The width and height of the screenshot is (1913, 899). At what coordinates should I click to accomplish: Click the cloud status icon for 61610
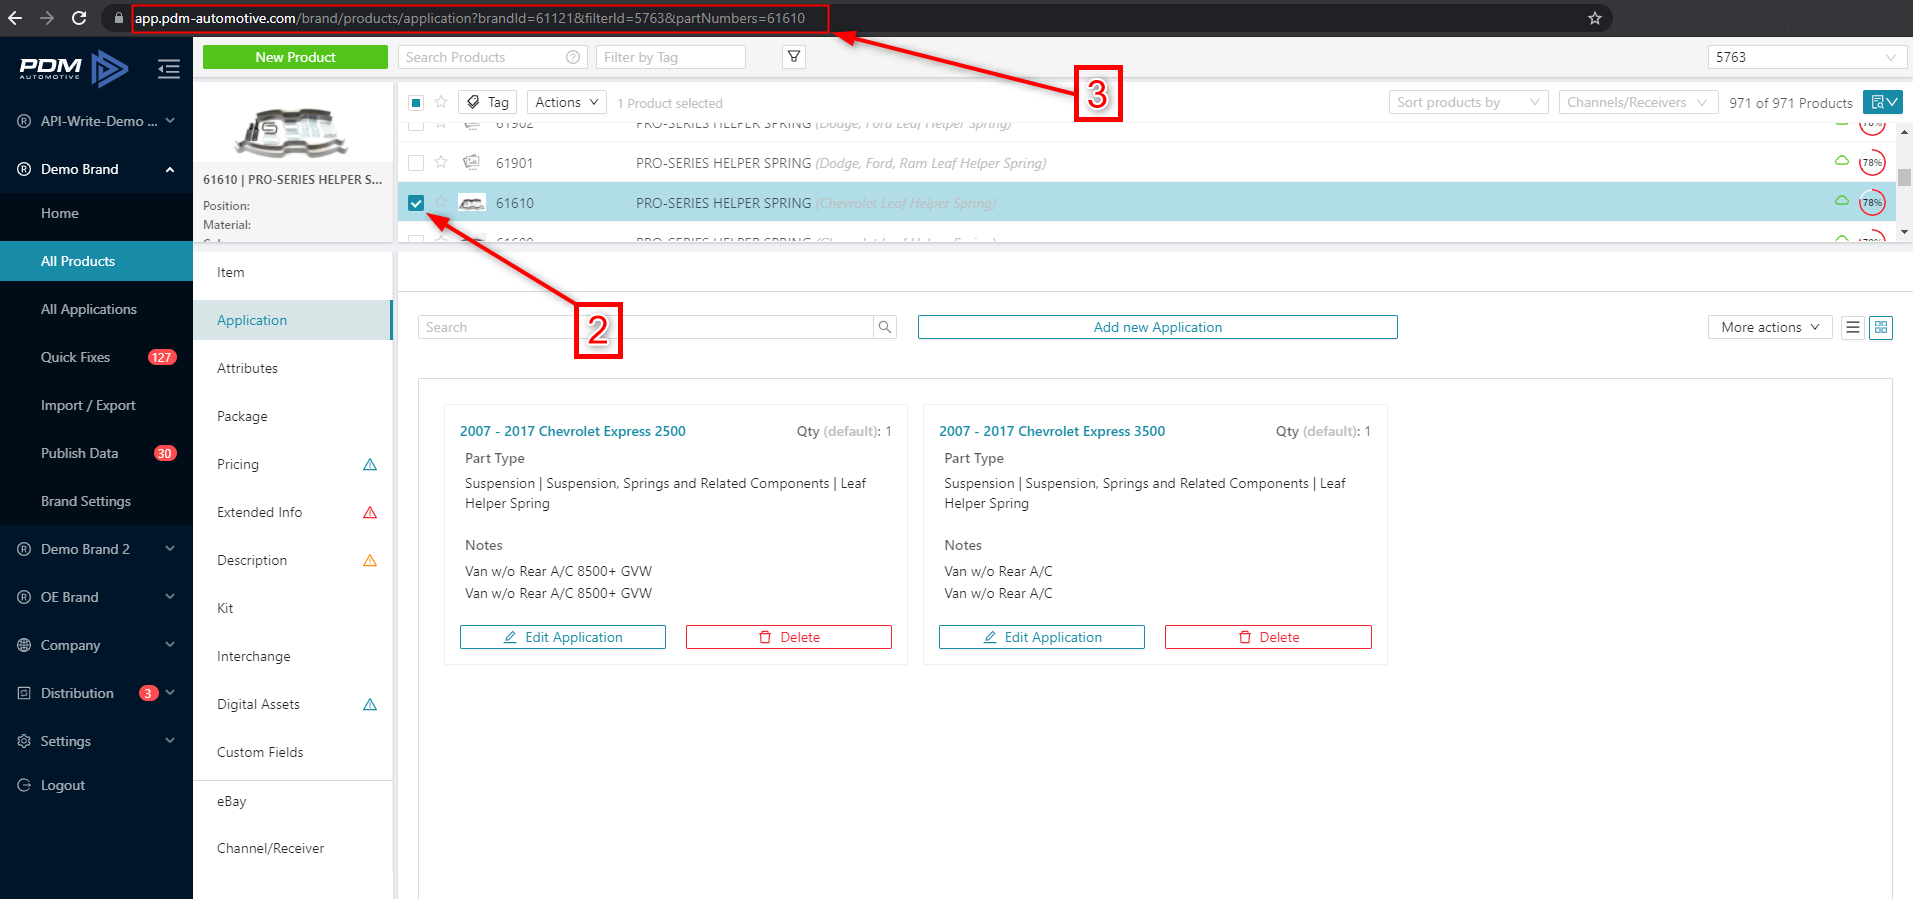click(x=1841, y=200)
